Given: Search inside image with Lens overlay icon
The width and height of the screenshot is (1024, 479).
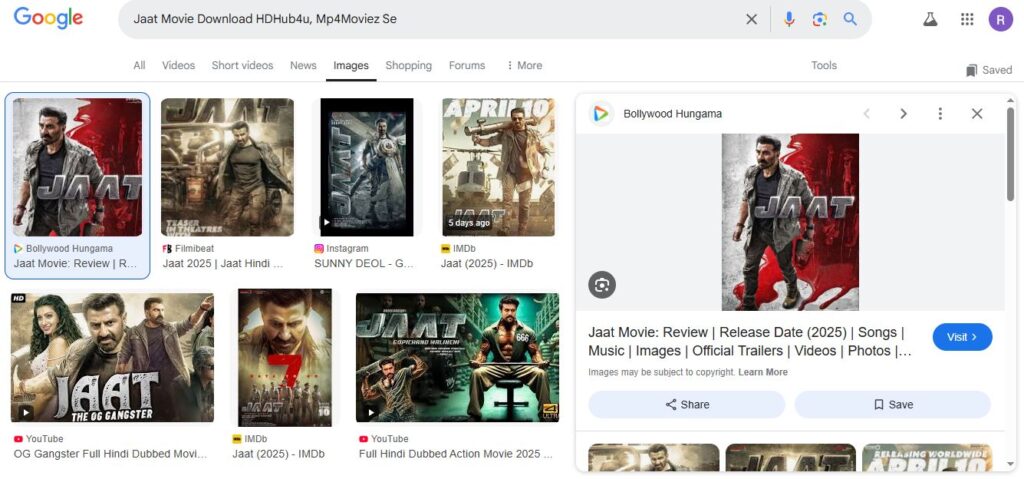Looking at the screenshot, I should click(x=601, y=285).
